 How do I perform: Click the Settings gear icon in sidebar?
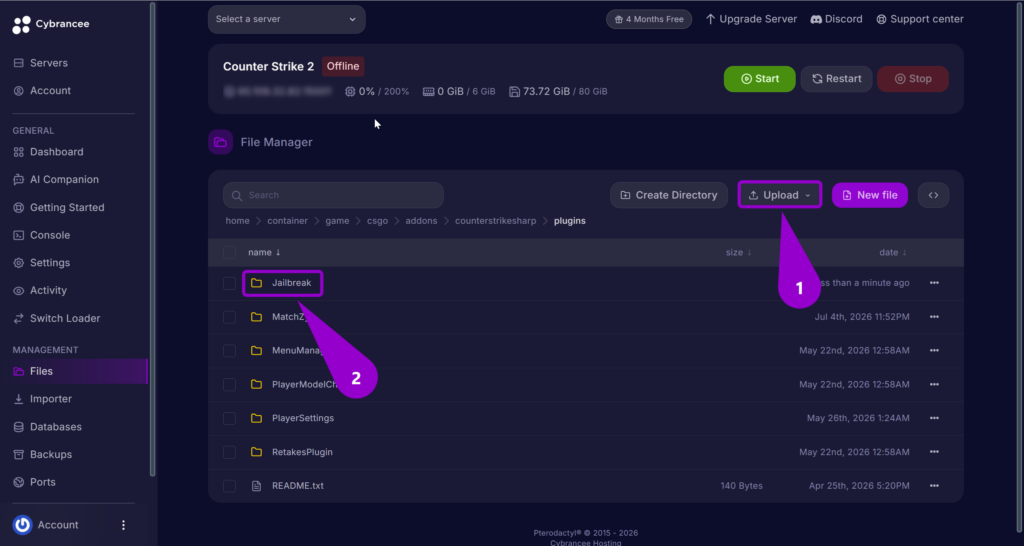tap(18, 263)
